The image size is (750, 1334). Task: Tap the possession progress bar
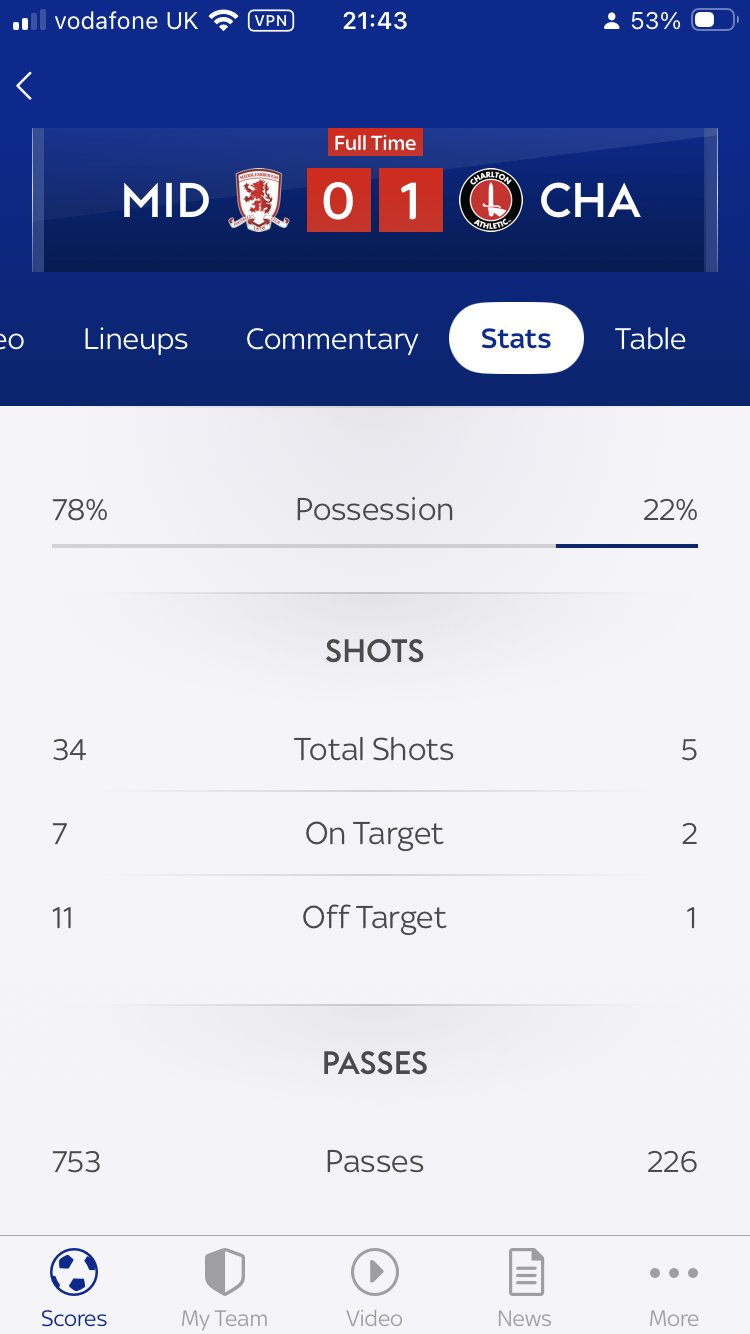(x=375, y=546)
